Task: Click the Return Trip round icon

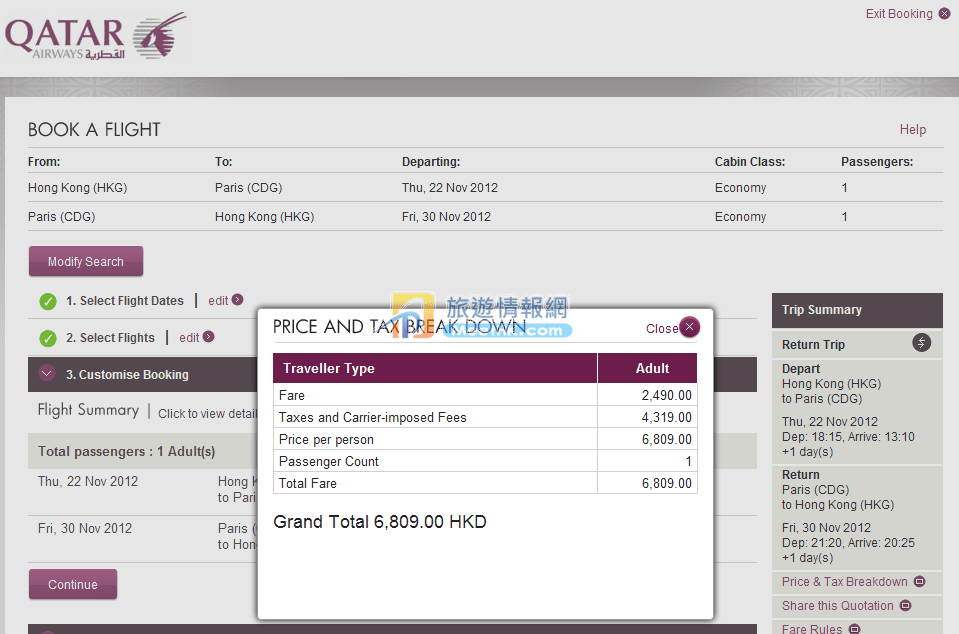Action: 922,343
